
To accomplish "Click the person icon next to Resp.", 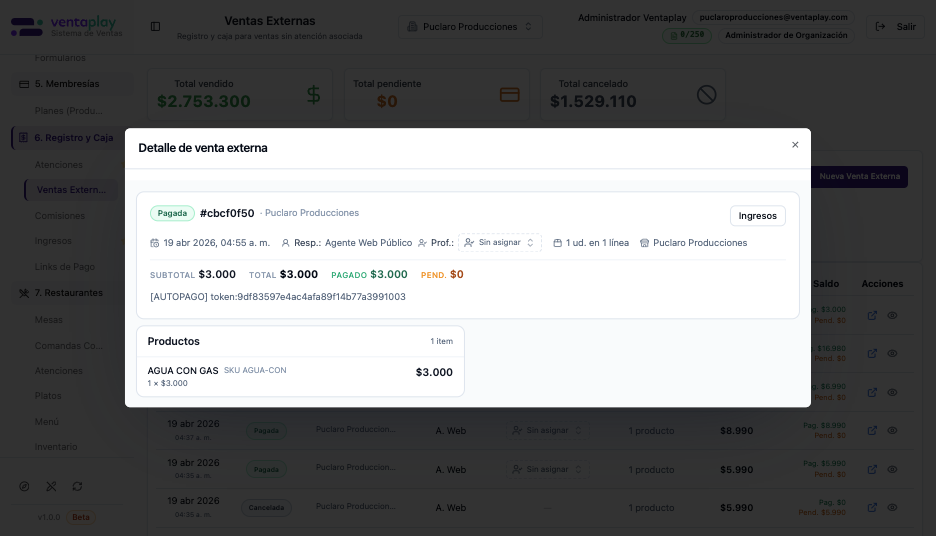I will click(285, 243).
